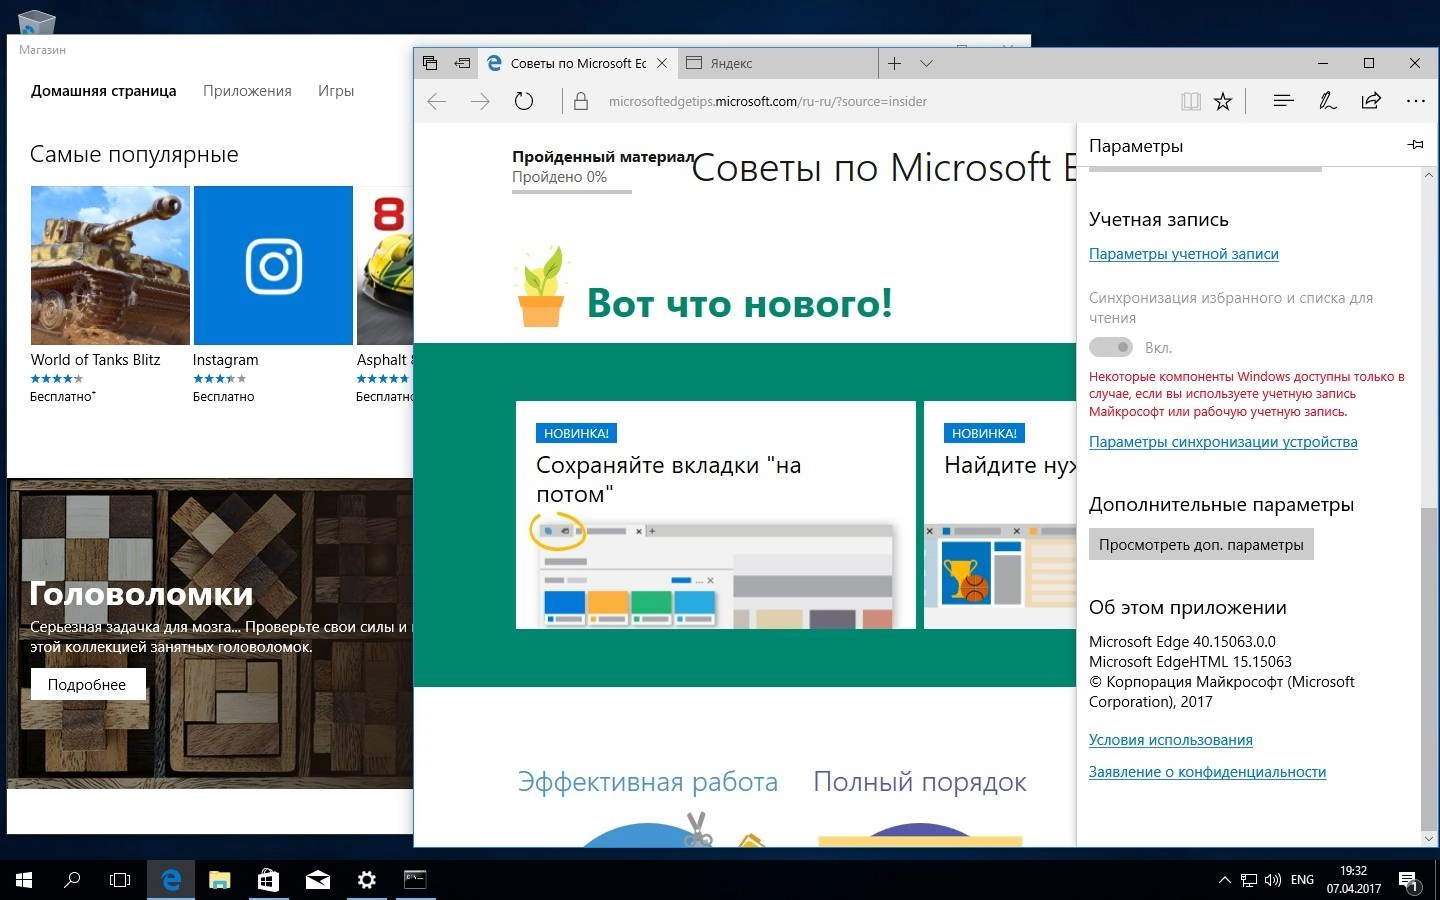Open a new tab in Edge
This screenshot has width=1440, height=900.
pos(895,63)
